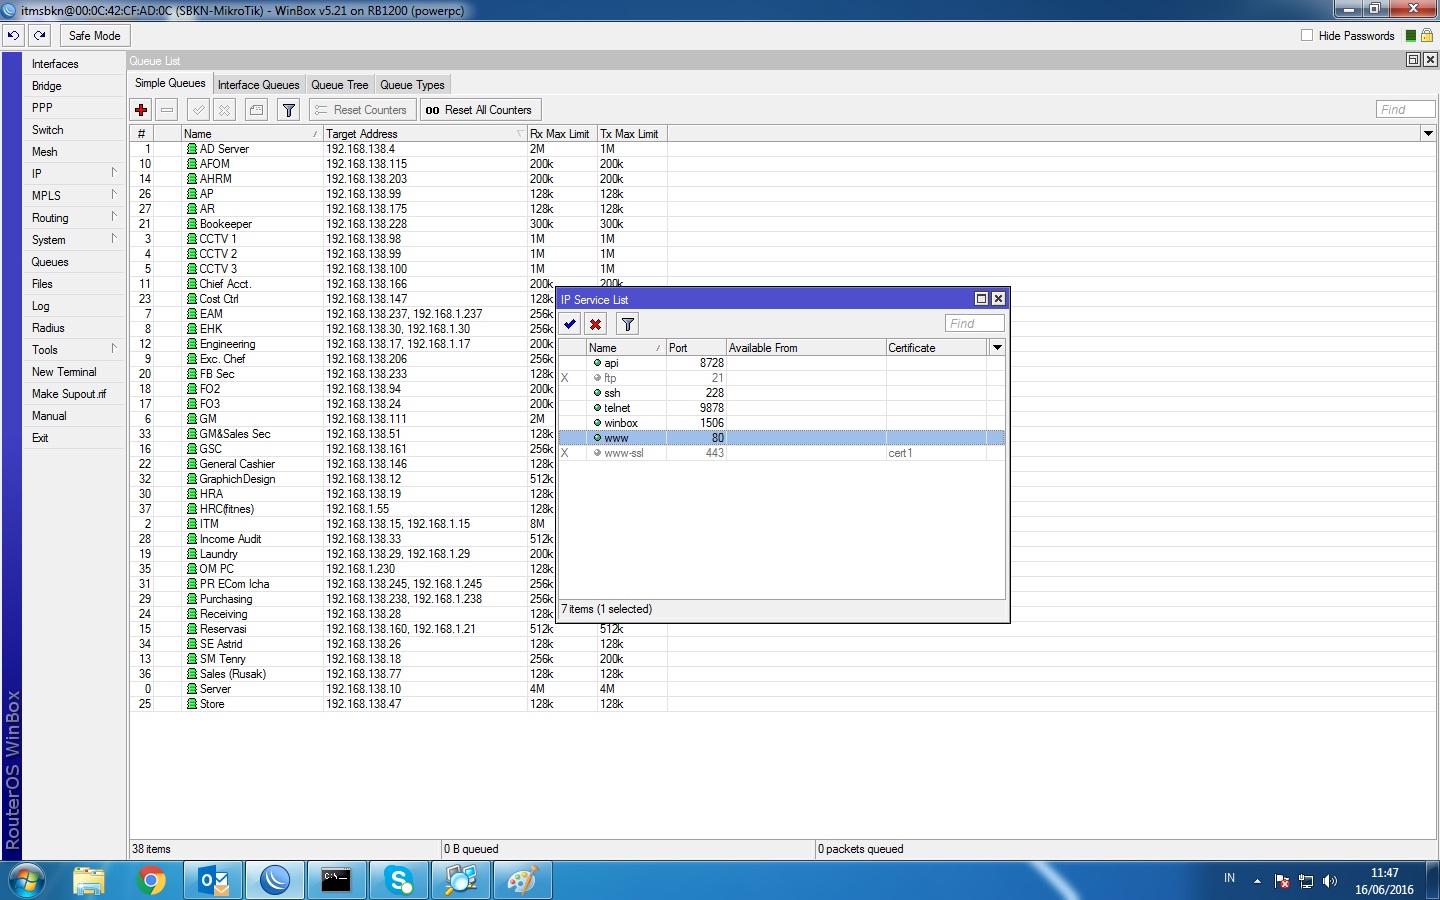Open Outlook from taskbar
This screenshot has width=1440, height=900.
(x=214, y=881)
